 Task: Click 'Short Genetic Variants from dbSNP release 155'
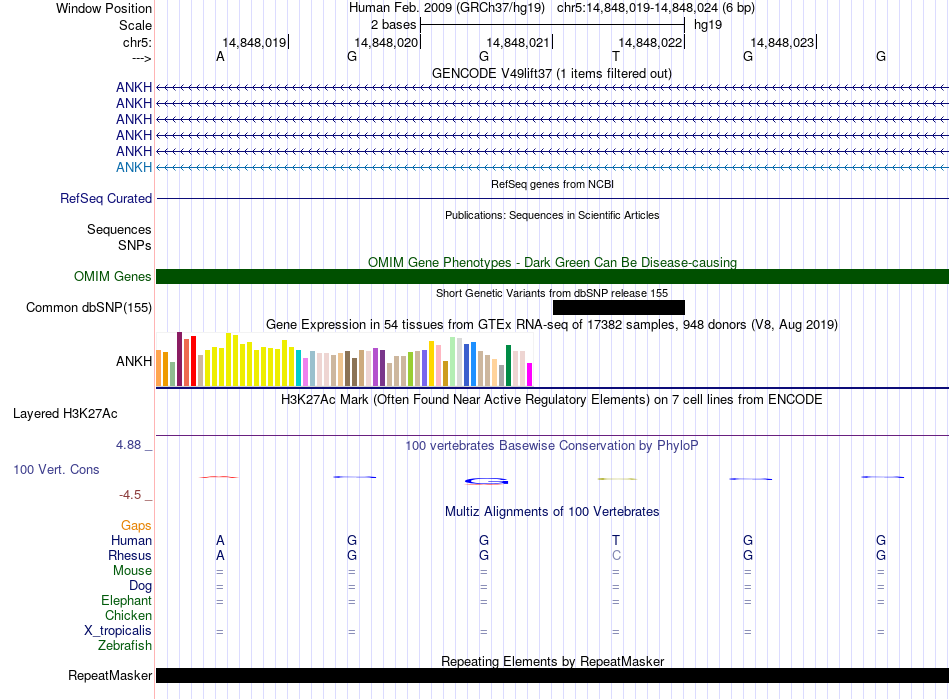pyautogui.click(x=552, y=293)
